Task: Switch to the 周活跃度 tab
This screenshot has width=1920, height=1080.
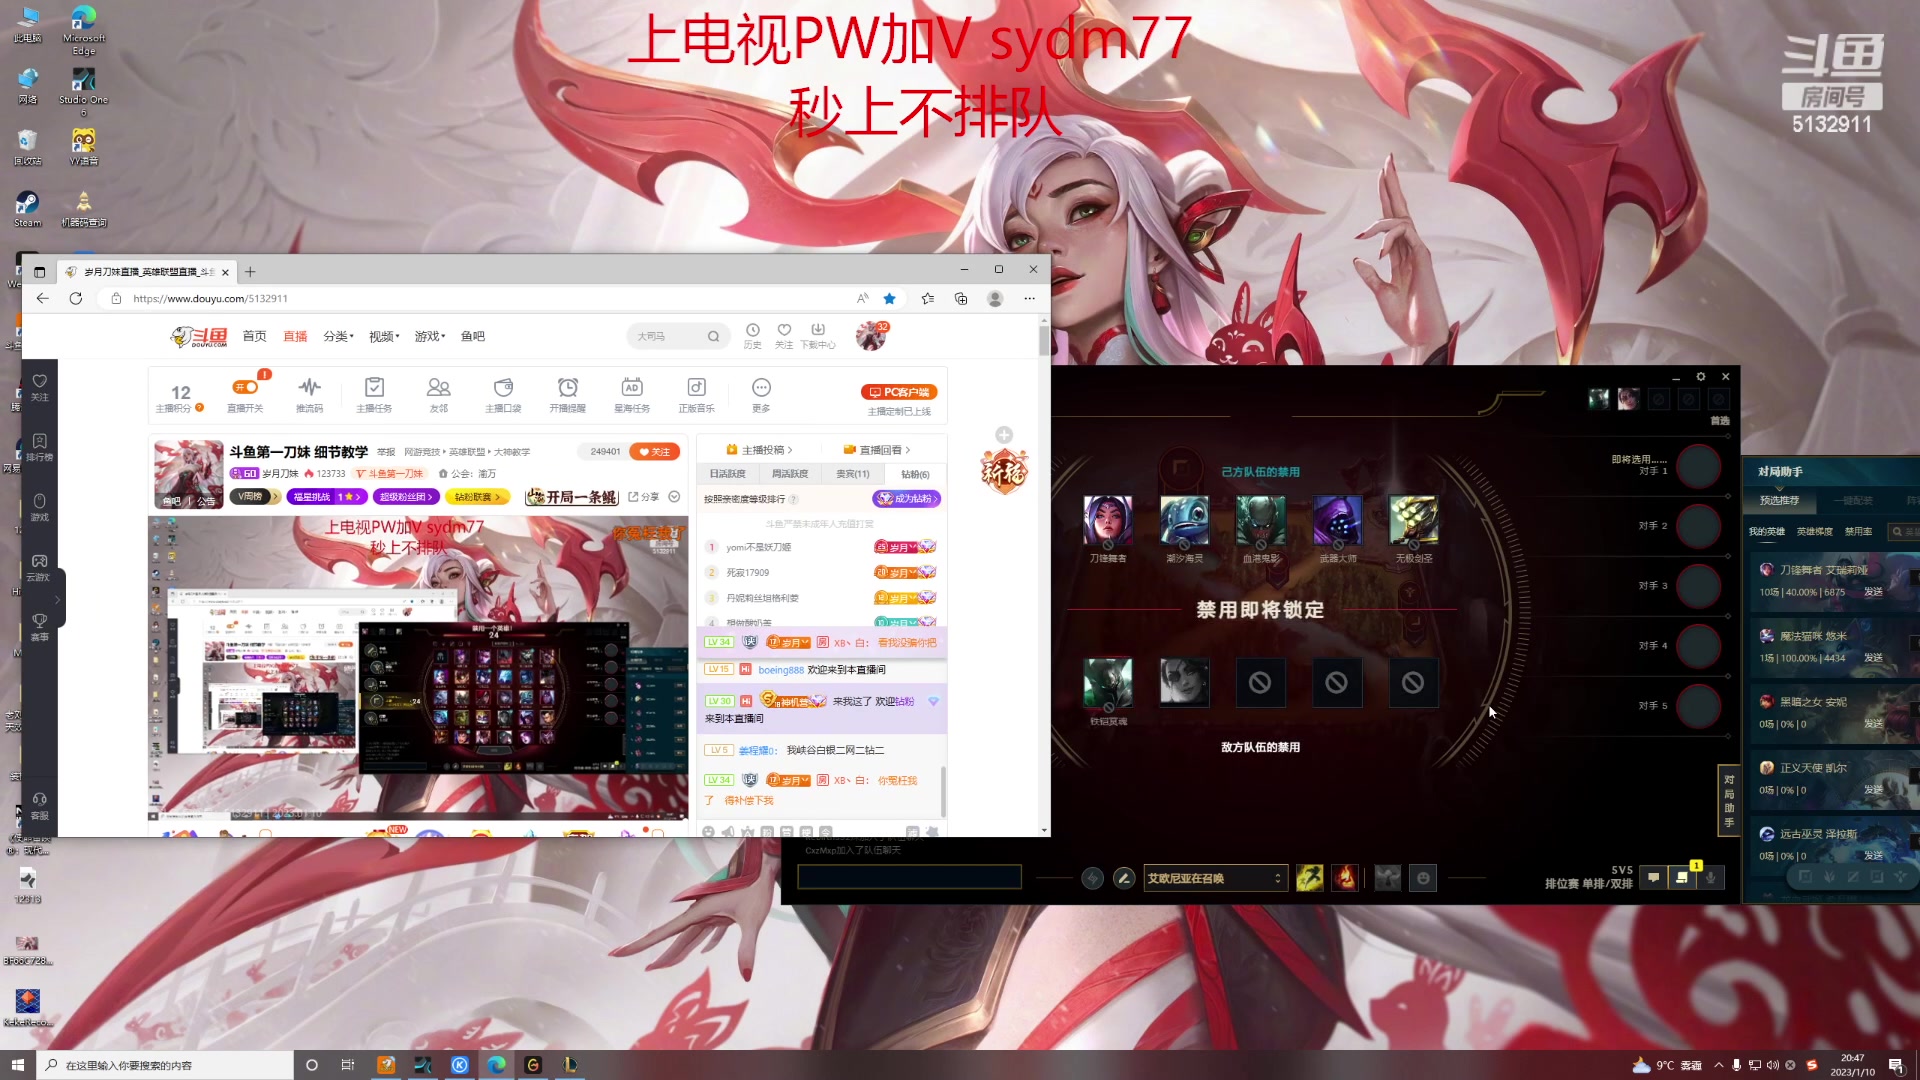Action: click(x=790, y=474)
